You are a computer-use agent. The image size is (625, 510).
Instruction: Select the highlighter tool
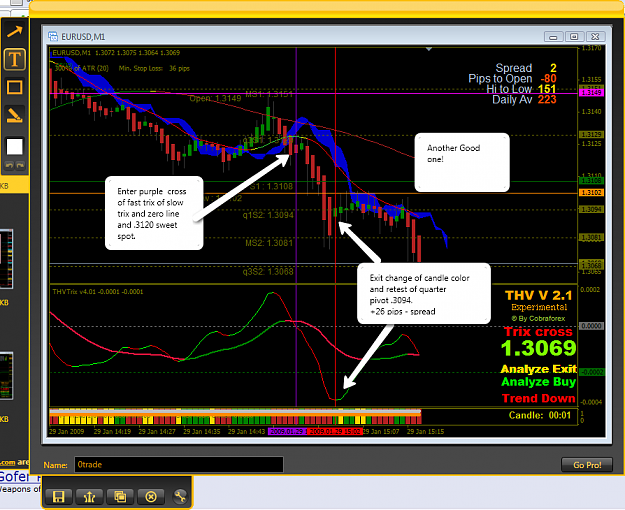tap(15, 115)
